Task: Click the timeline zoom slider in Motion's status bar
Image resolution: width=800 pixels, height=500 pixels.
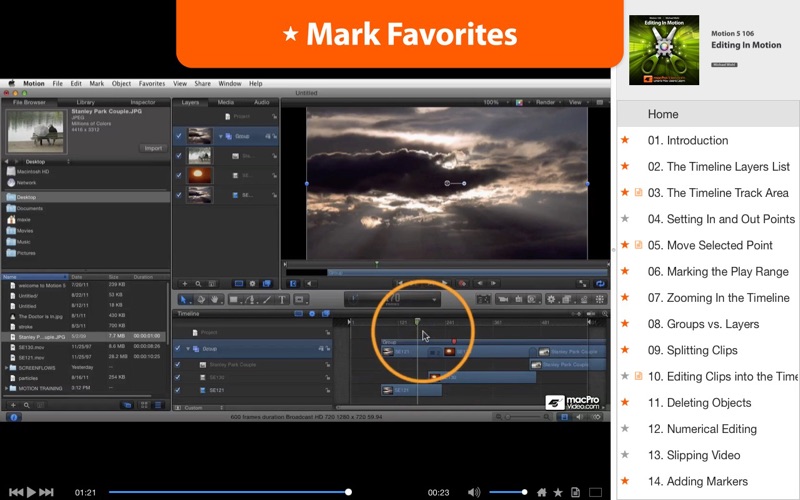Action: [522, 417]
